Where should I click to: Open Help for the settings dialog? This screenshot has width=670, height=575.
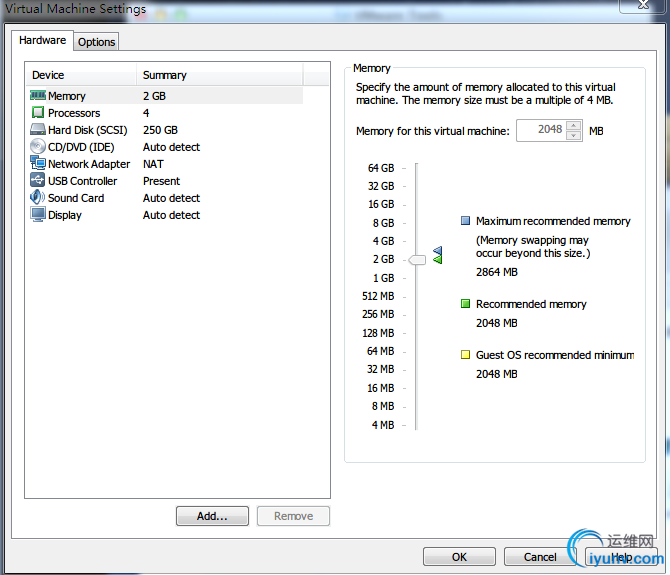[x=621, y=557]
